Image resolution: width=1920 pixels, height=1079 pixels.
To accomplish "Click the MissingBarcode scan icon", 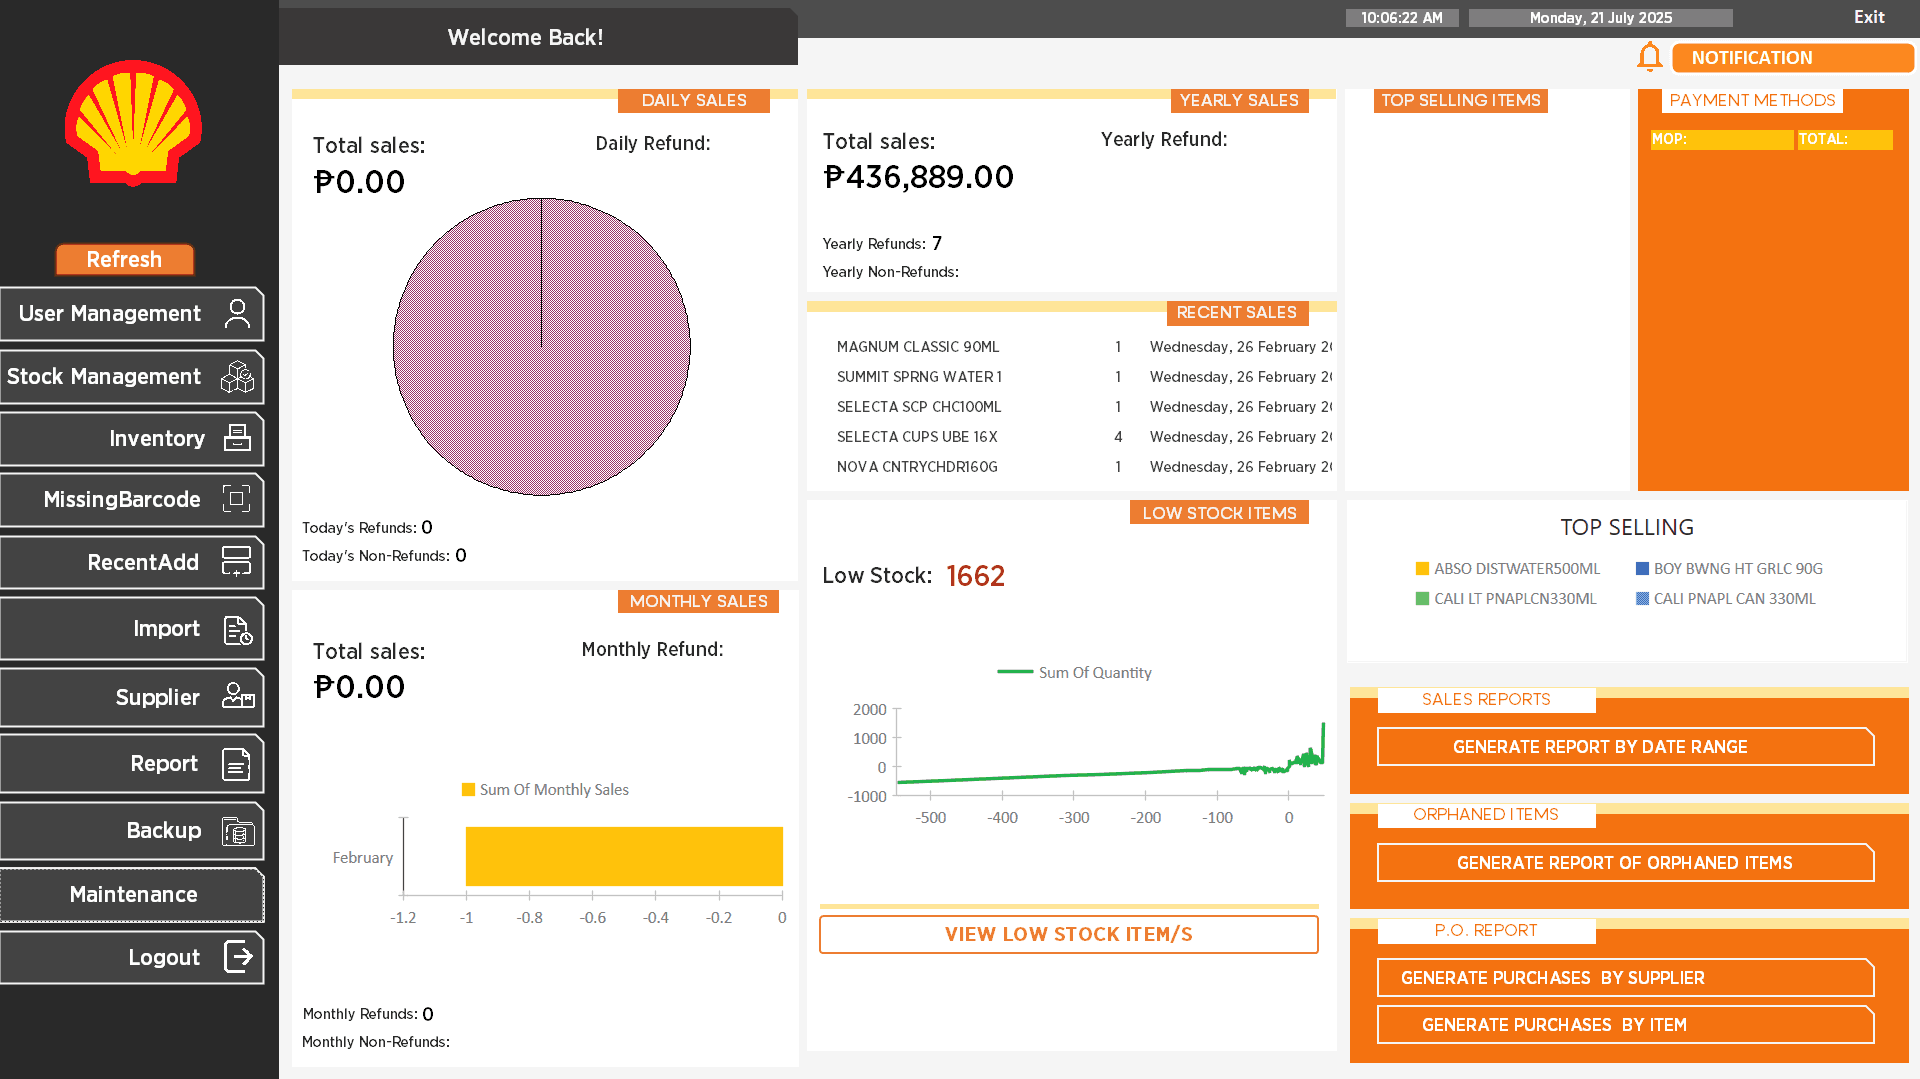I will click(x=237, y=499).
